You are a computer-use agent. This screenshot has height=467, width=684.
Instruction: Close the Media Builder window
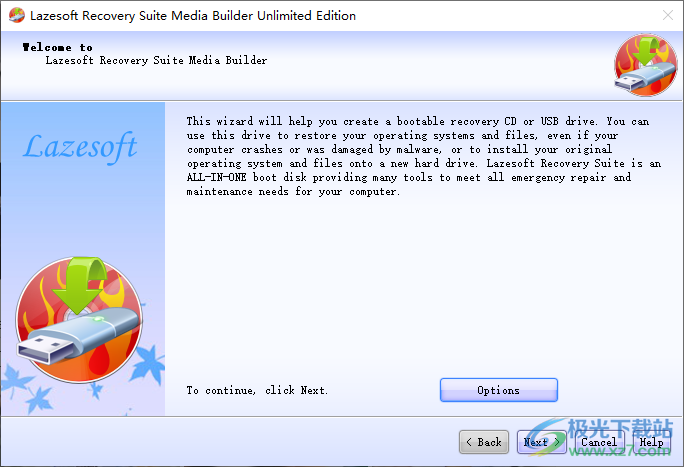coord(667,16)
